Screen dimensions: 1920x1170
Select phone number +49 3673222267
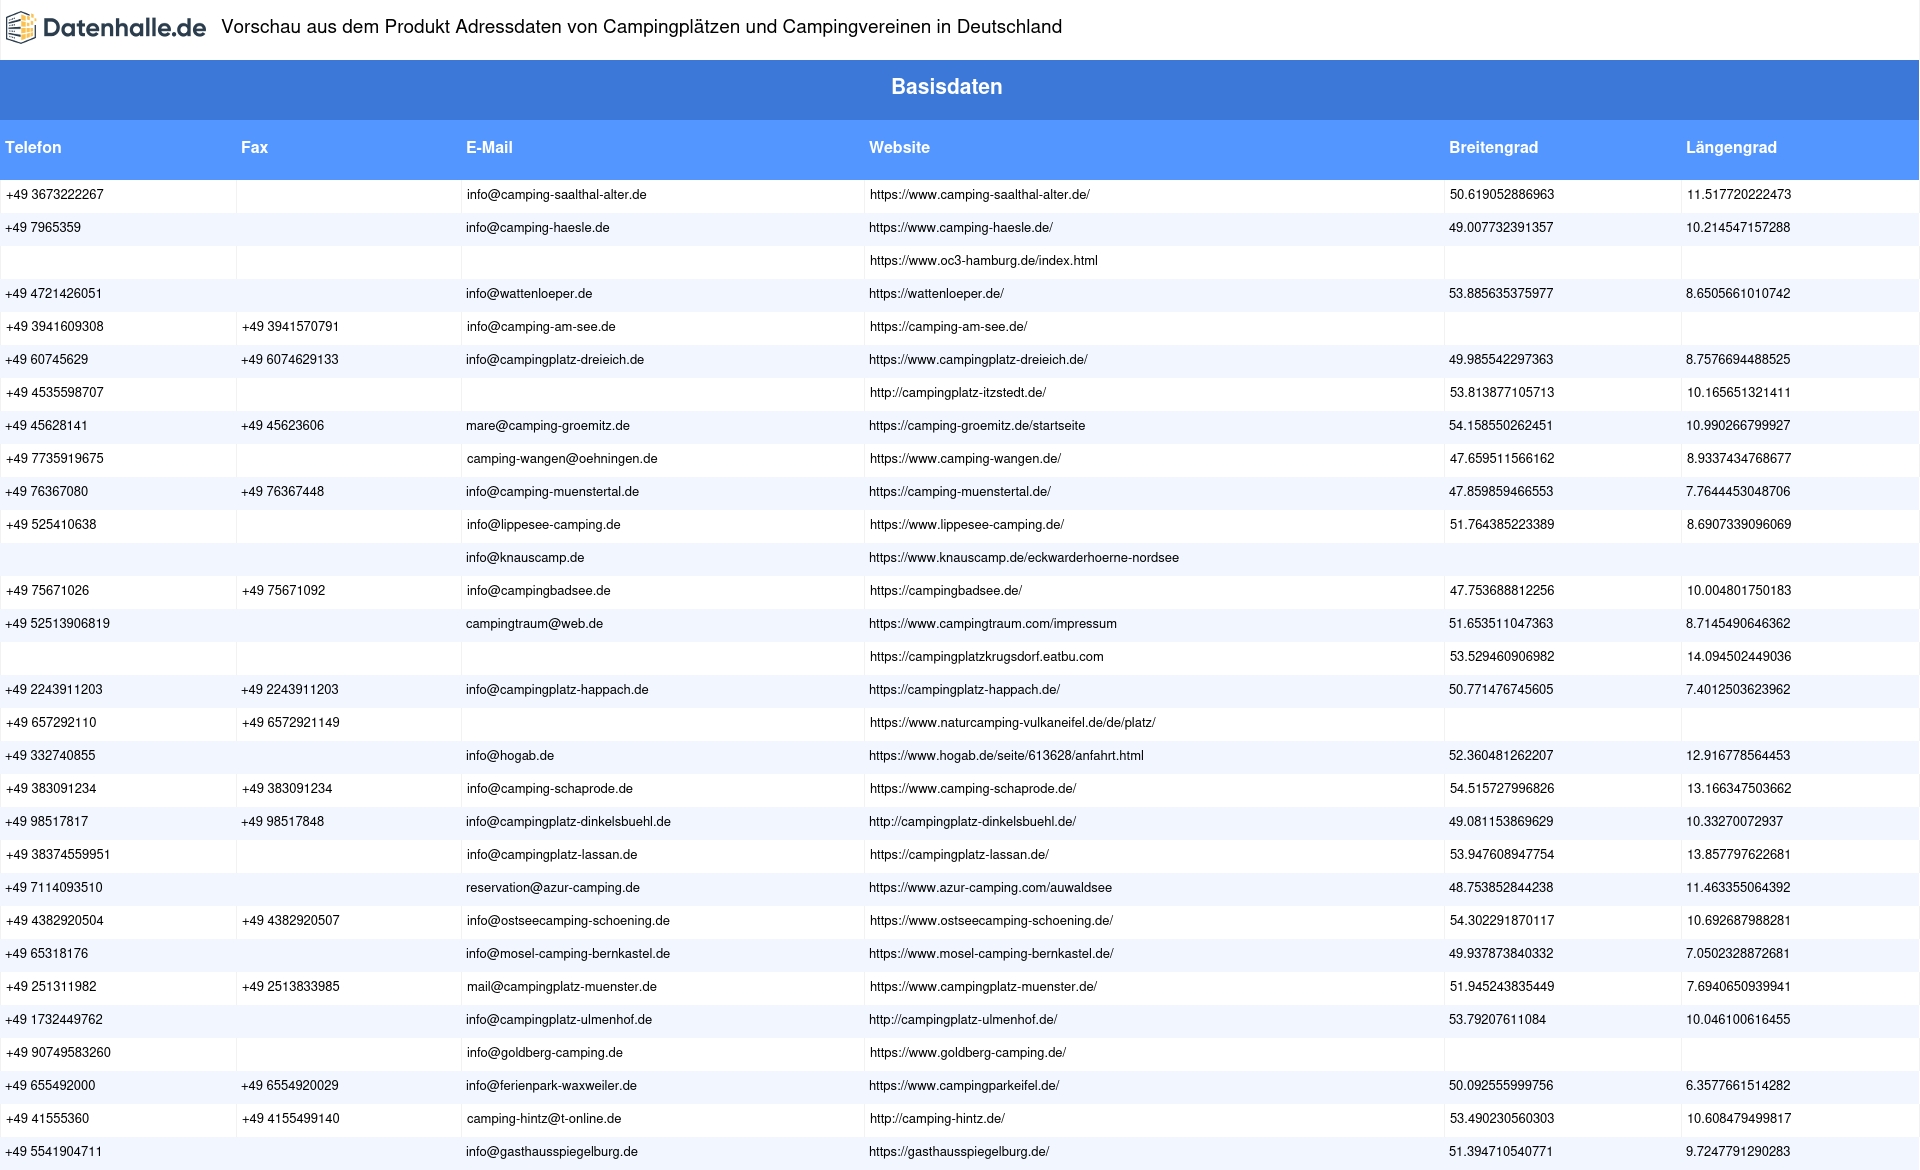click(55, 195)
